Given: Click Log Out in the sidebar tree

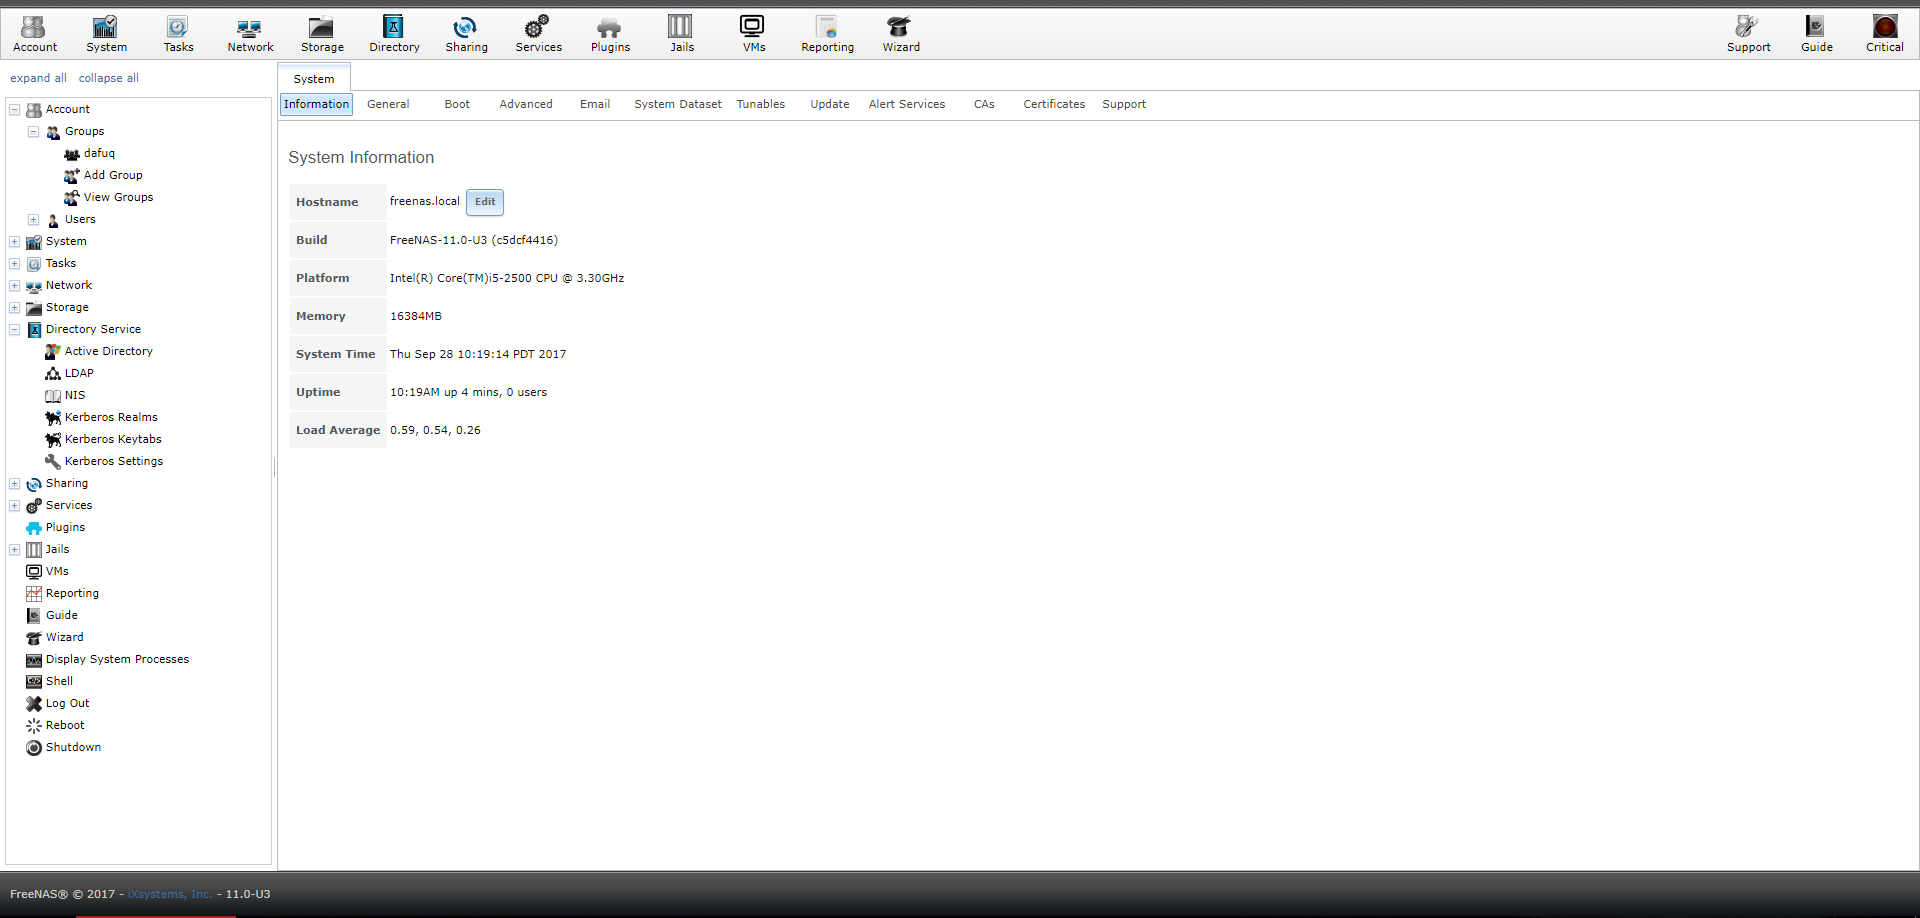Looking at the screenshot, I should [67, 704].
